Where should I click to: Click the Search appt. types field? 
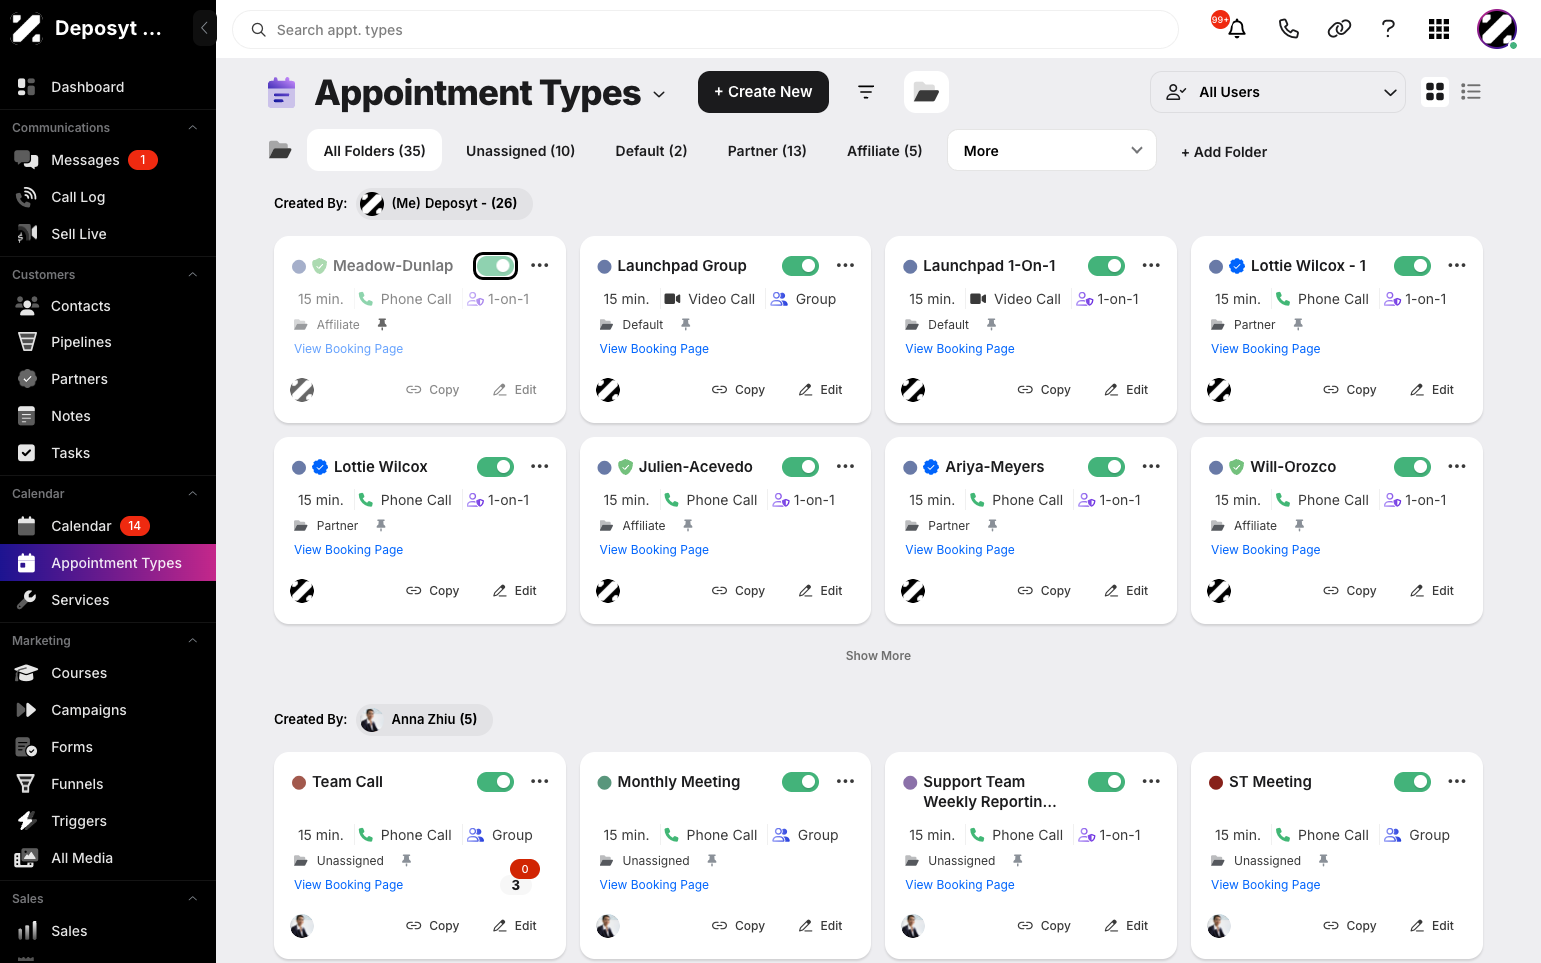pyautogui.click(x=705, y=30)
